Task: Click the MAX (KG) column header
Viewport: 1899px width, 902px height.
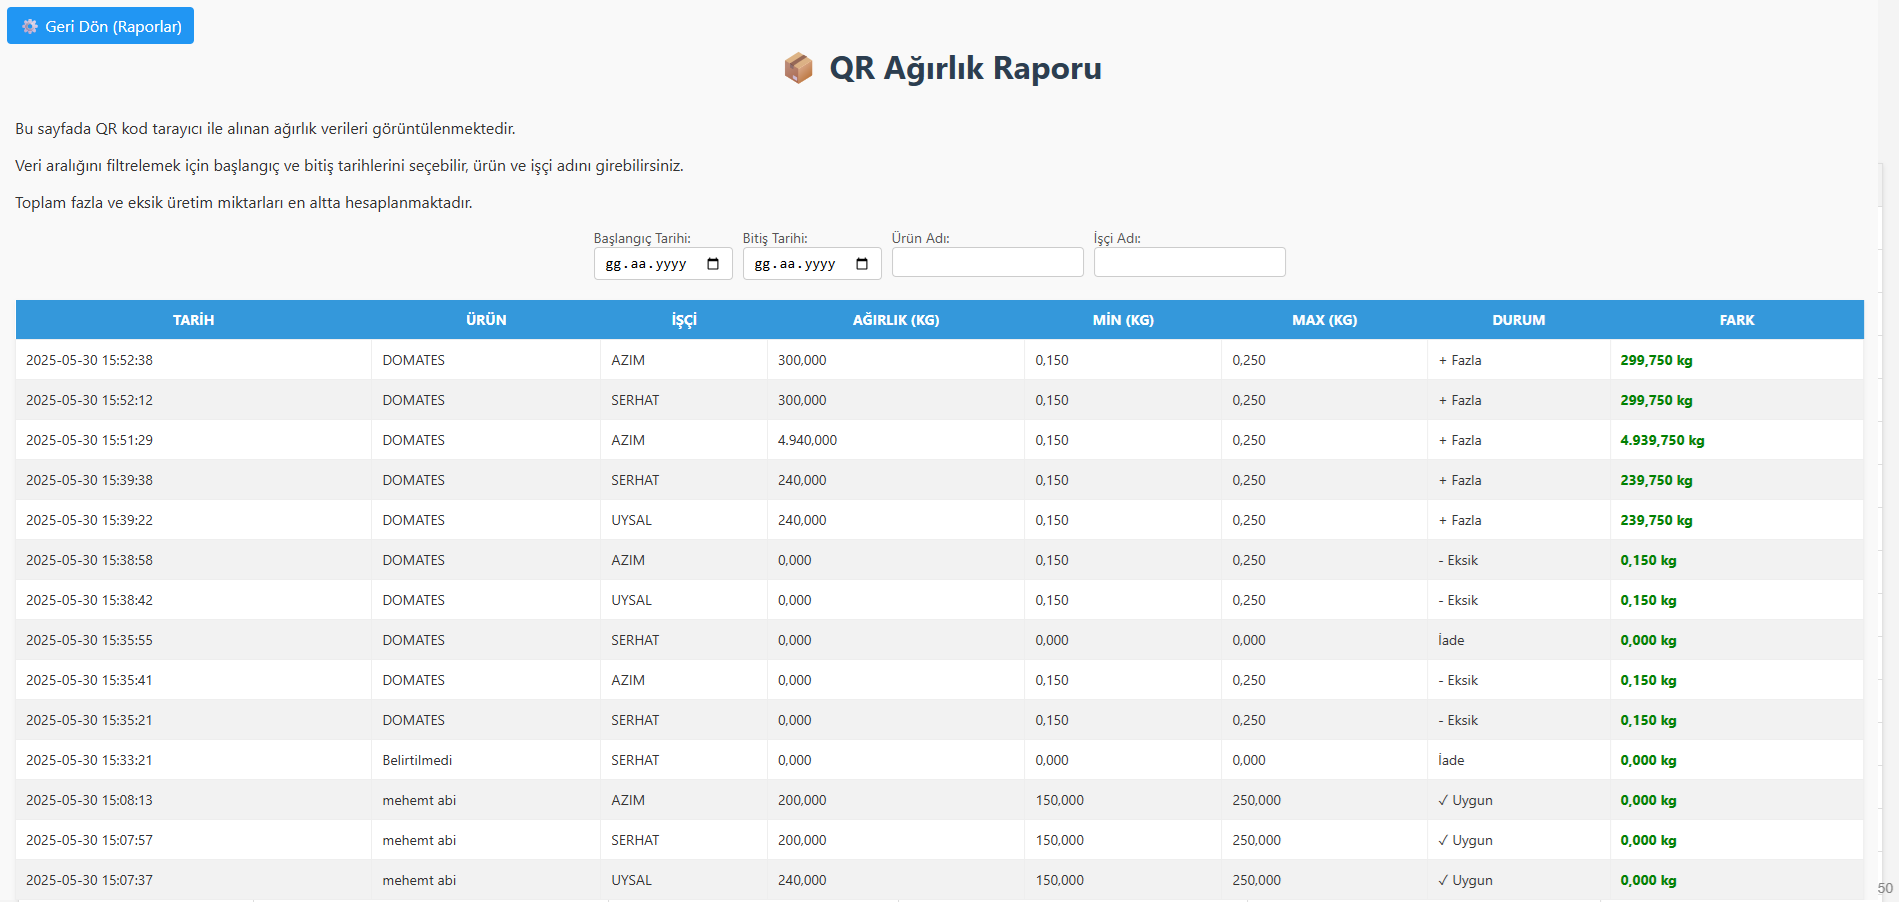Action: click(x=1324, y=320)
